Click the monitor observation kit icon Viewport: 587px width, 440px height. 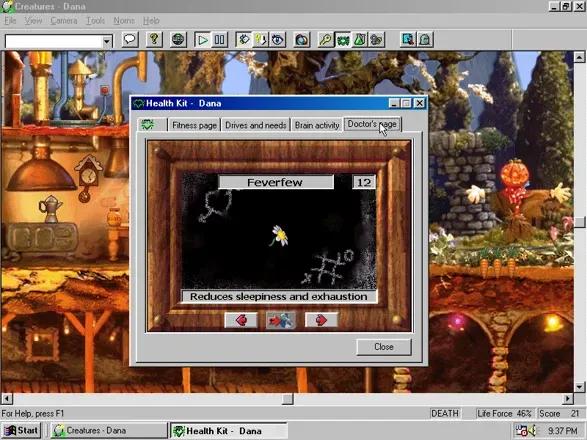click(x=408, y=39)
